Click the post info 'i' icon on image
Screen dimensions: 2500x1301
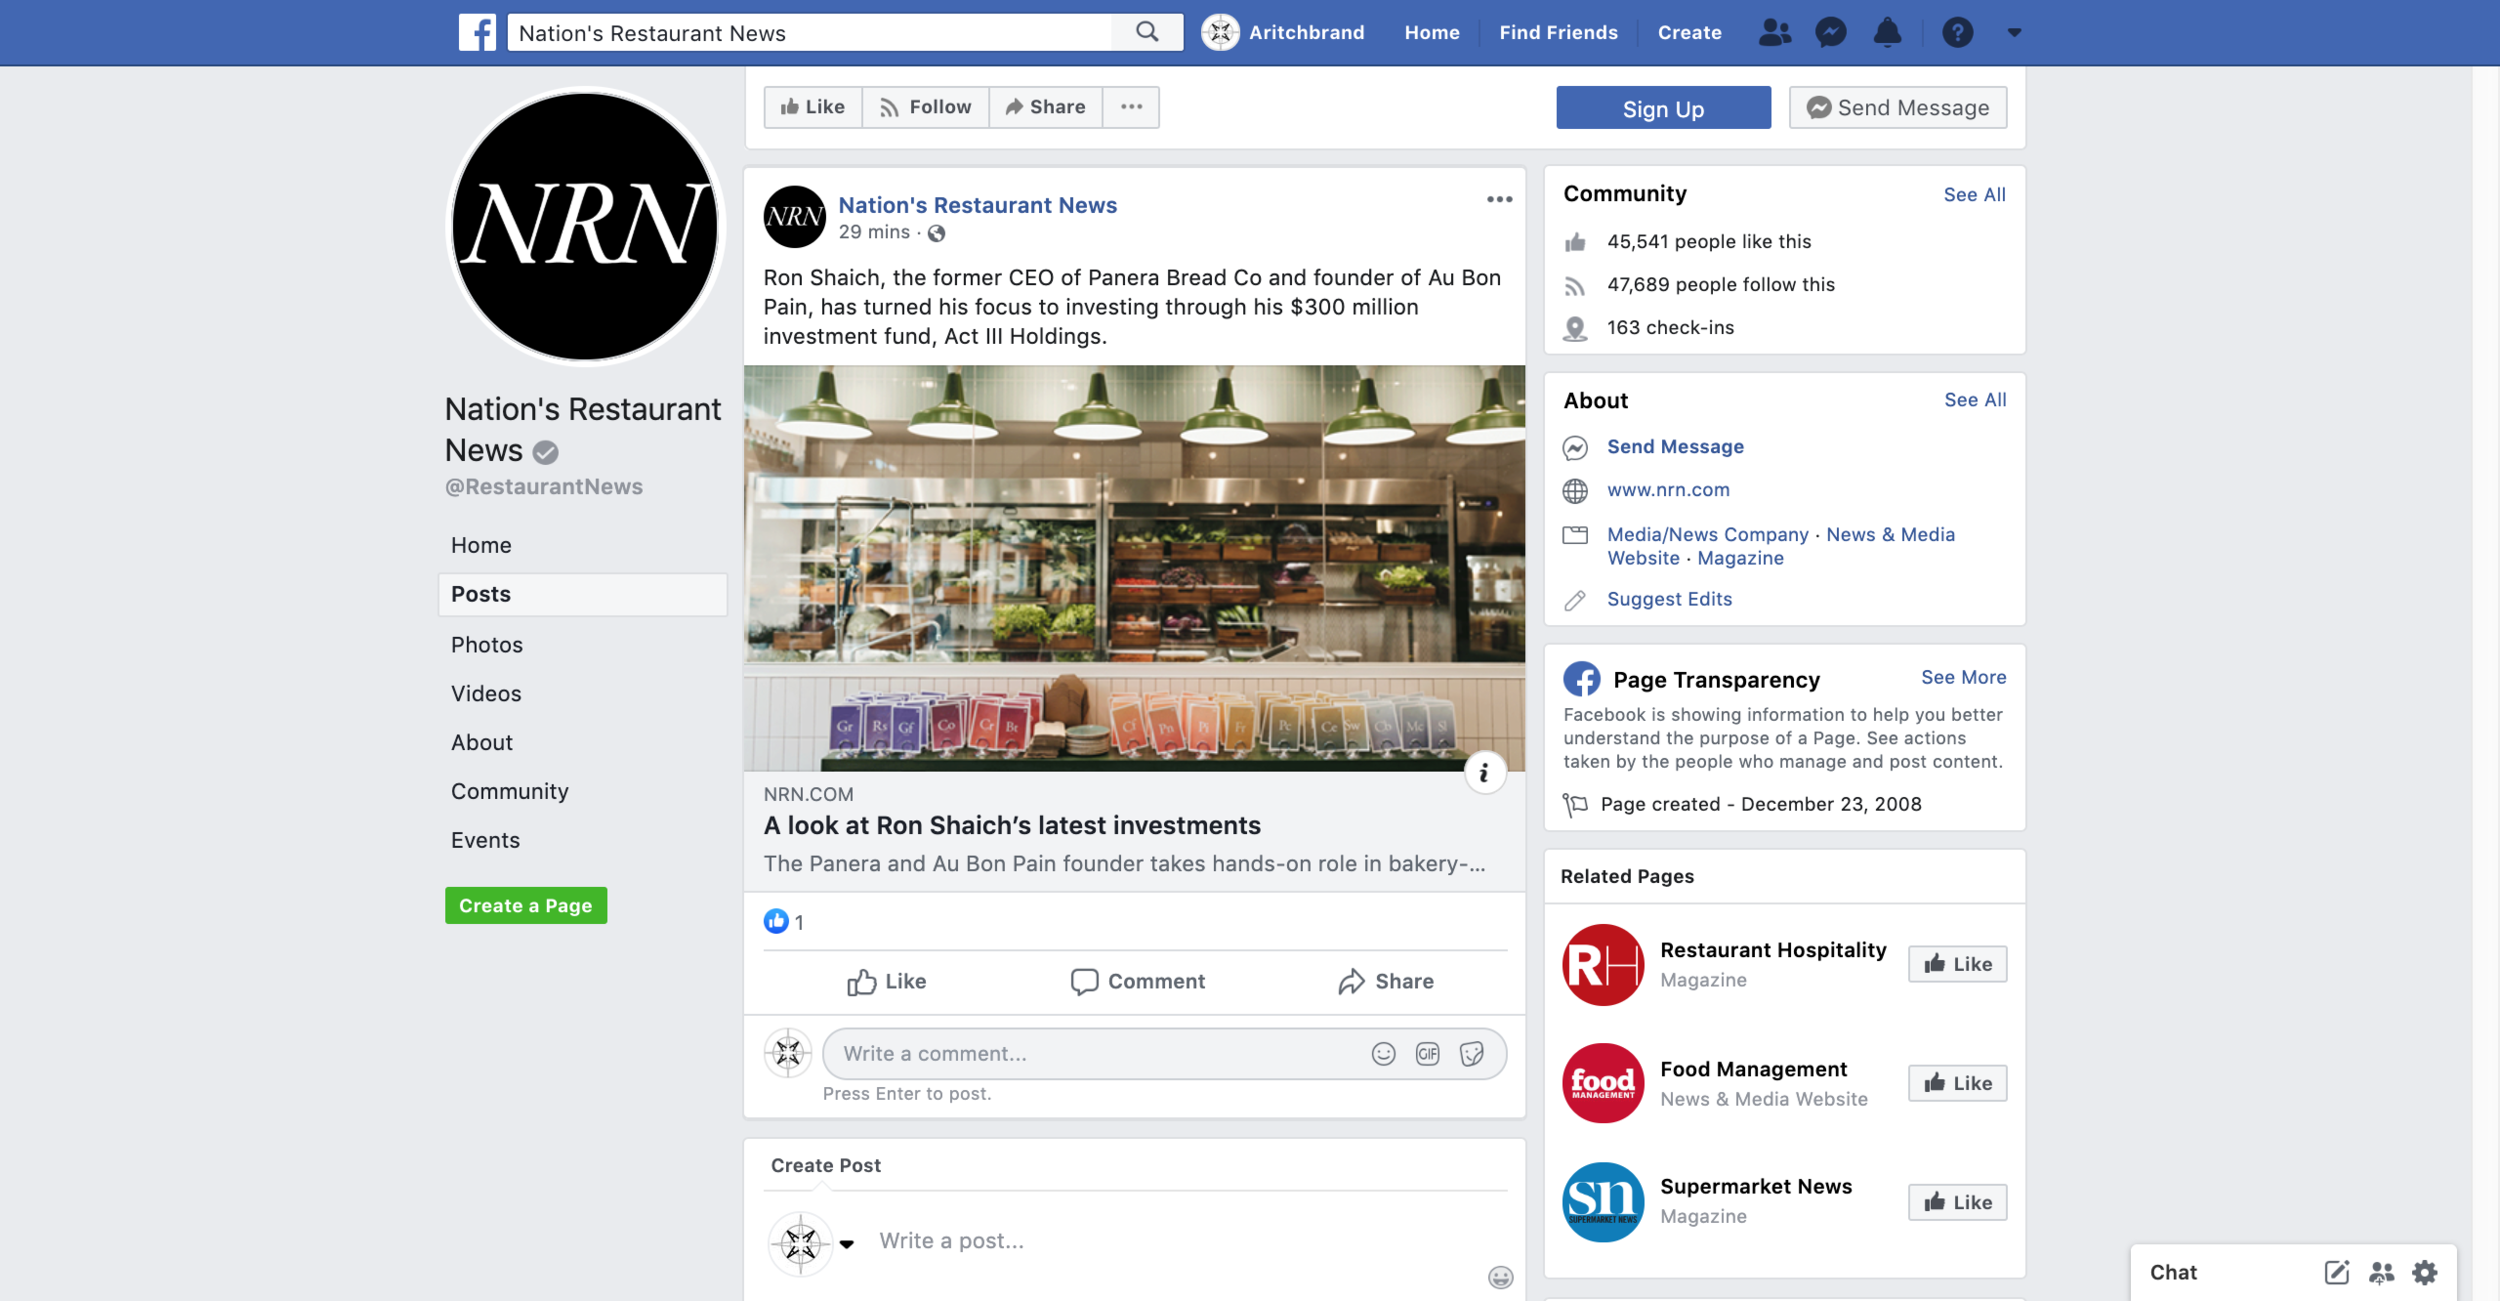(x=1484, y=772)
